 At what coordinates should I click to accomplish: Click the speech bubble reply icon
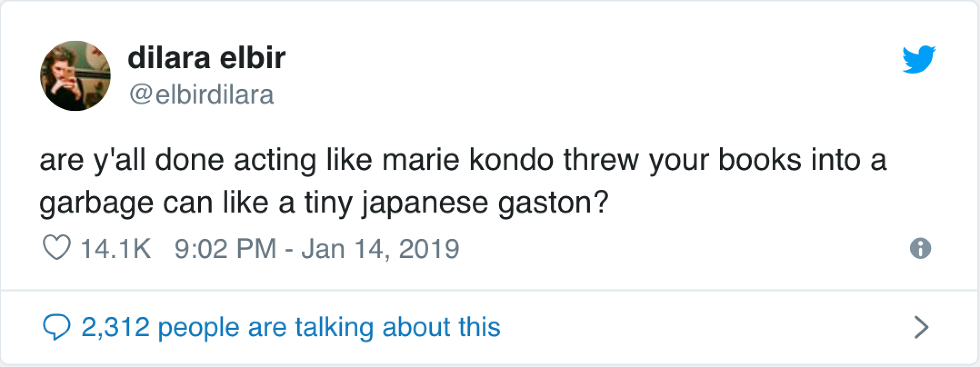click(x=57, y=328)
